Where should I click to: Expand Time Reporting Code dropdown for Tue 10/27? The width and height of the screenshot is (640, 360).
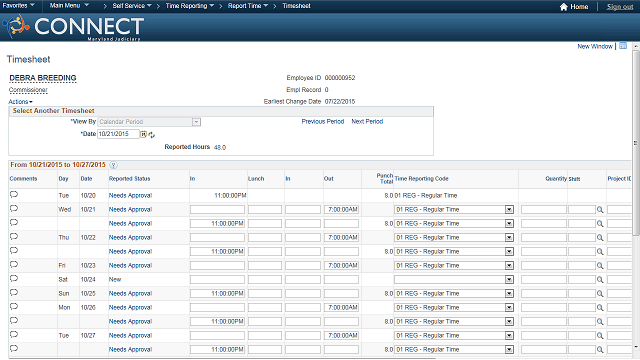(x=509, y=336)
